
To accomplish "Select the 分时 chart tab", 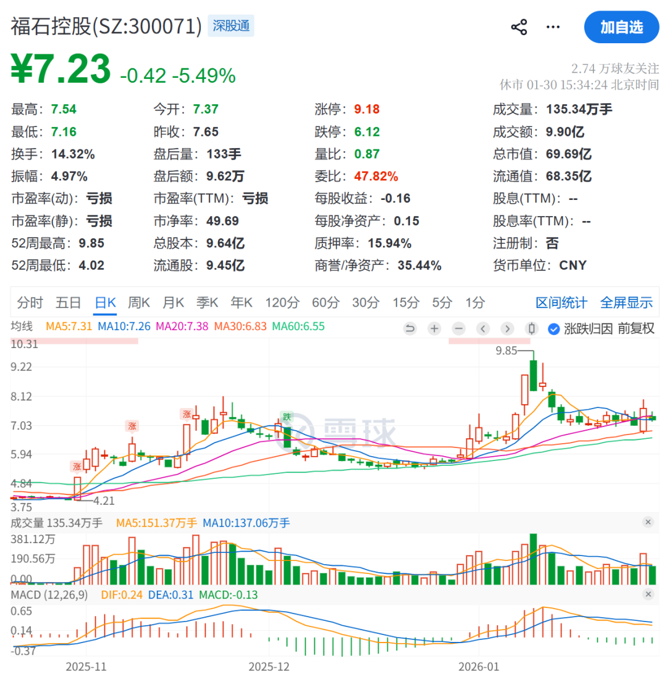I will coord(30,302).
